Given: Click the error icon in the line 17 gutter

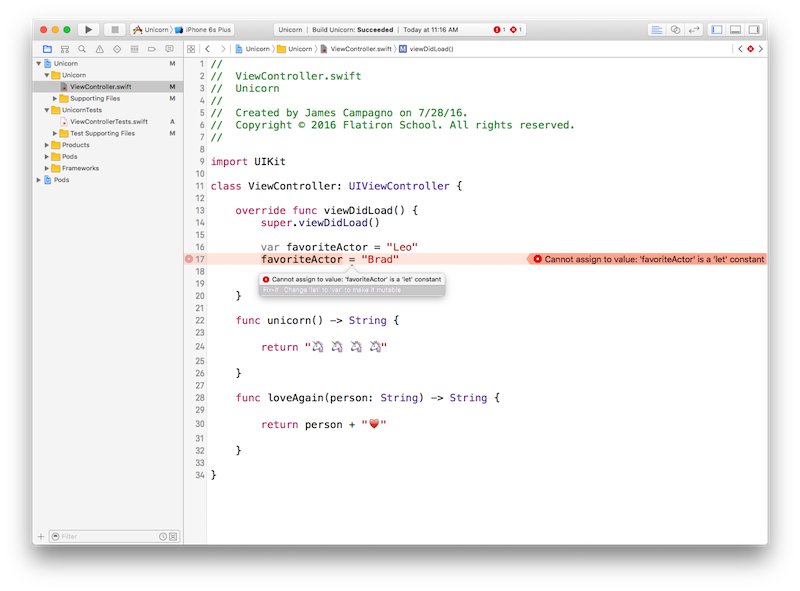Looking at the screenshot, I should (189, 259).
